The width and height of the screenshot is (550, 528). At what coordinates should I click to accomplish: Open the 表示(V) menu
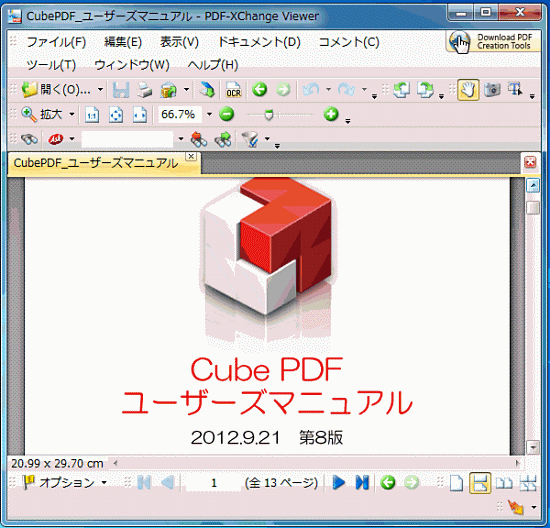point(179,42)
